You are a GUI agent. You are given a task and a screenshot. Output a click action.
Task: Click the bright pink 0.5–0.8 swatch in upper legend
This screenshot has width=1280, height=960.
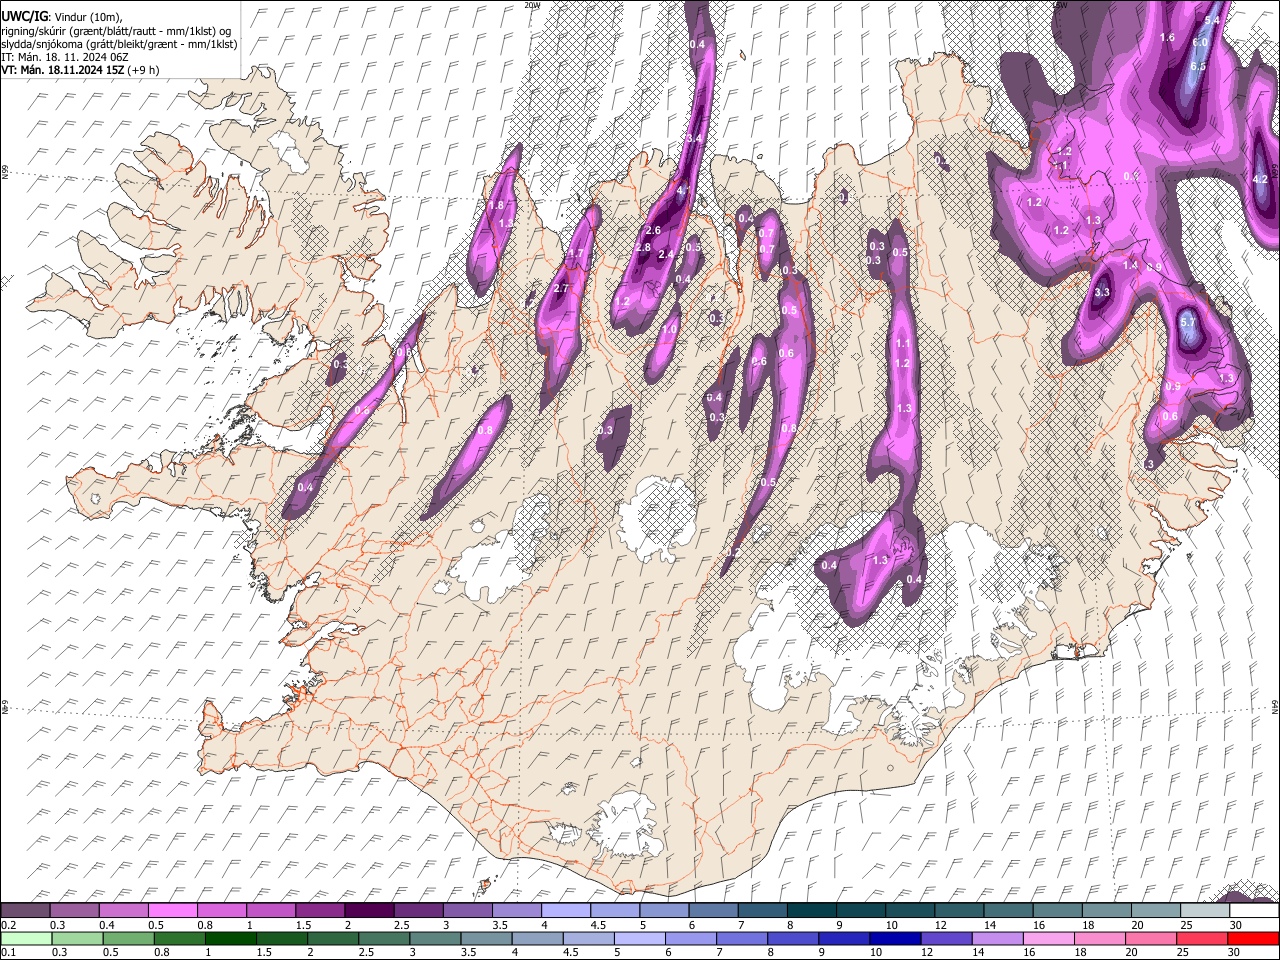173,911
